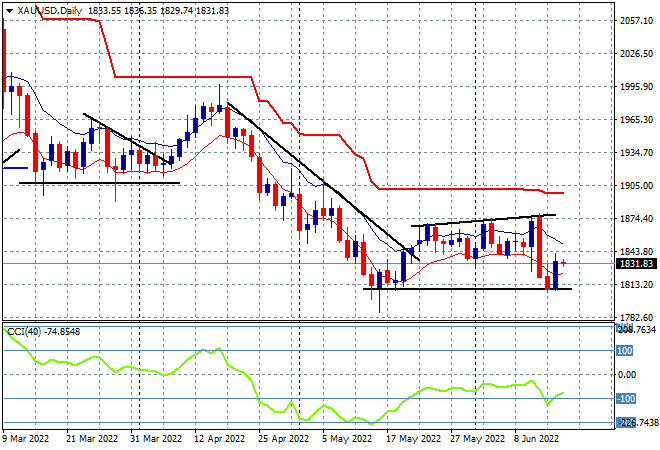Click the 1874.40 price axis label
Viewport: 660px width, 450px height.
(636, 218)
